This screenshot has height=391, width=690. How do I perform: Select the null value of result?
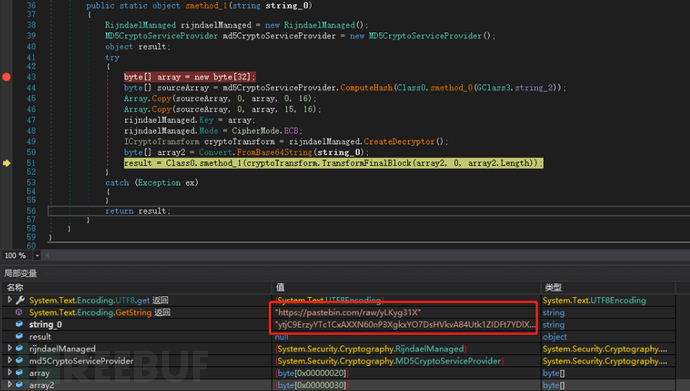tap(282, 337)
